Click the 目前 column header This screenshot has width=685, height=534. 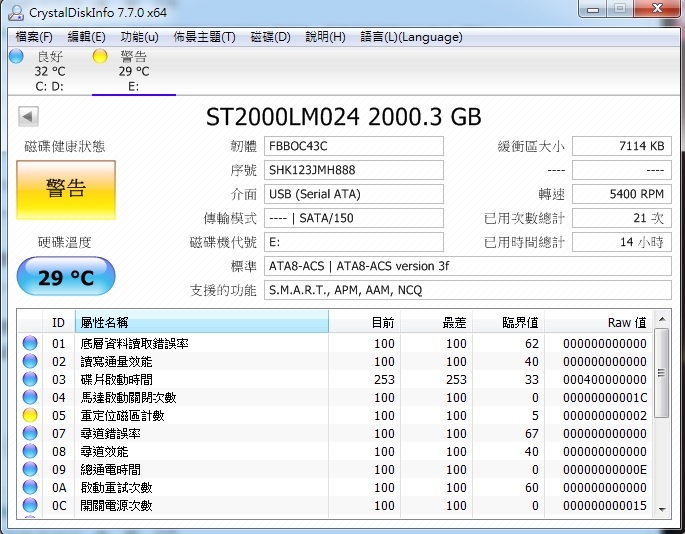[364, 322]
